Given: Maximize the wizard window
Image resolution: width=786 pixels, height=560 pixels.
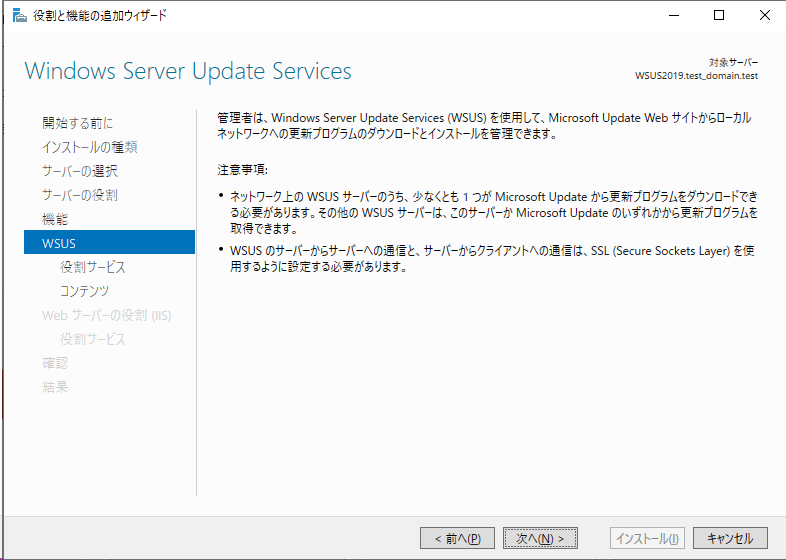Looking at the screenshot, I should pyautogui.click(x=719, y=16).
